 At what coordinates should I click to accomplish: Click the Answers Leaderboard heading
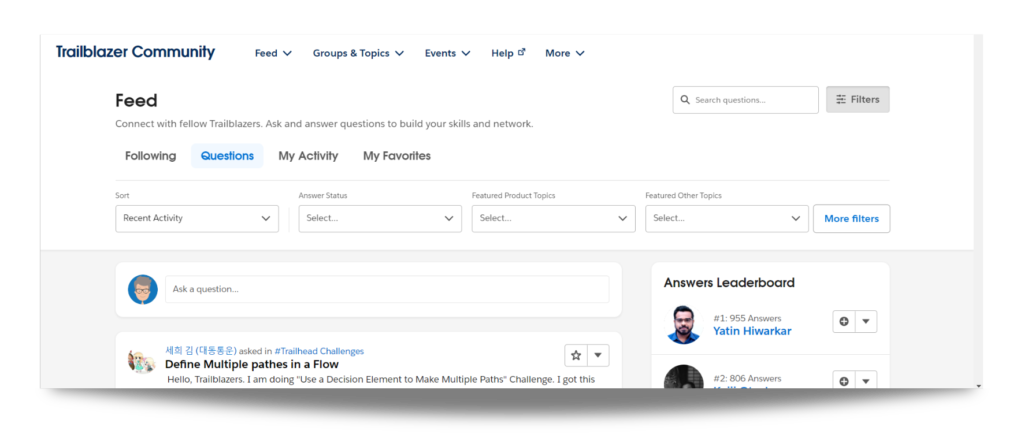[x=729, y=283]
